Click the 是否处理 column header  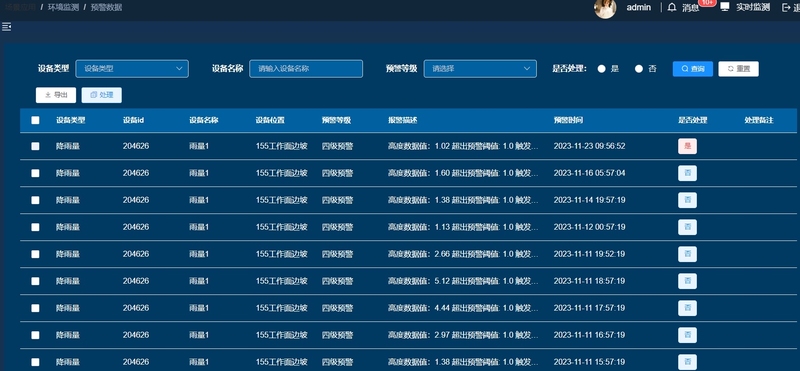[x=692, y=120]
